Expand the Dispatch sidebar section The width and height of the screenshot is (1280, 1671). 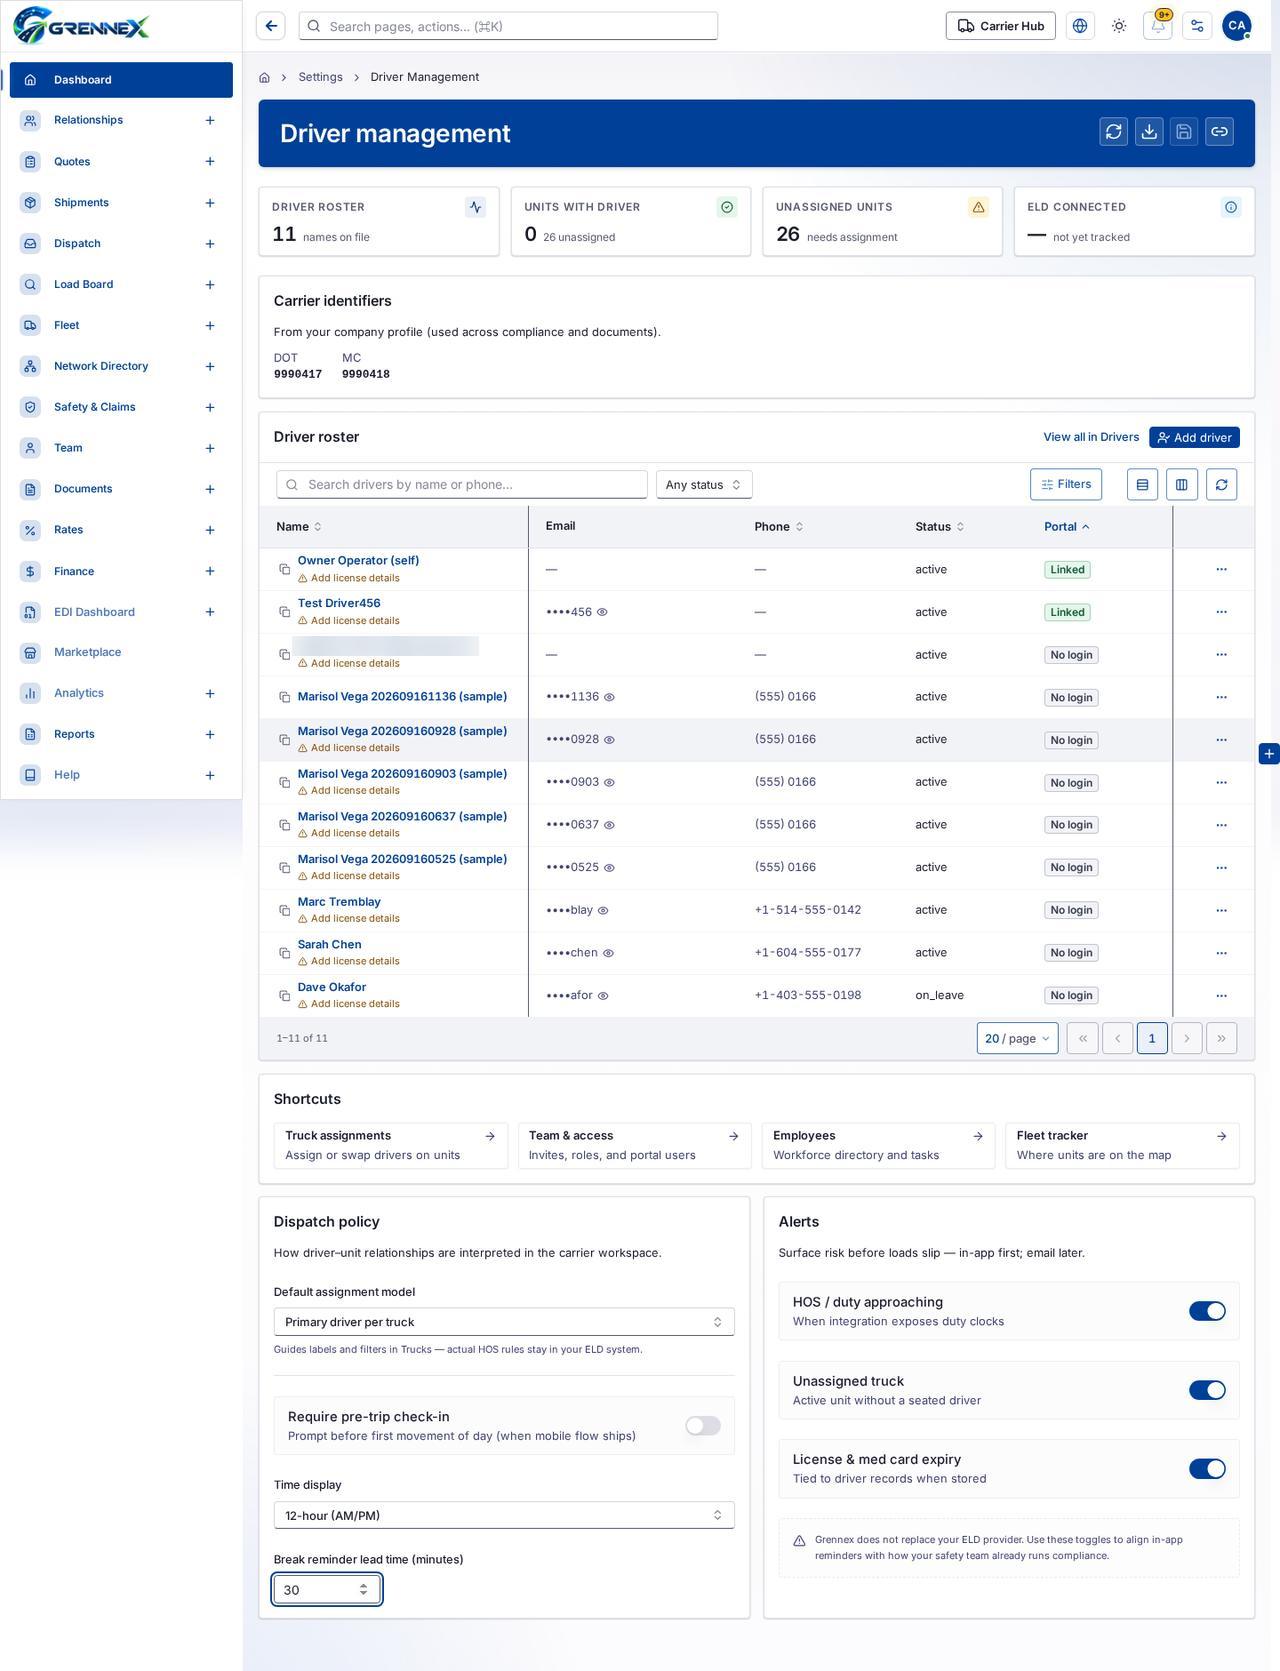point(210,244)
